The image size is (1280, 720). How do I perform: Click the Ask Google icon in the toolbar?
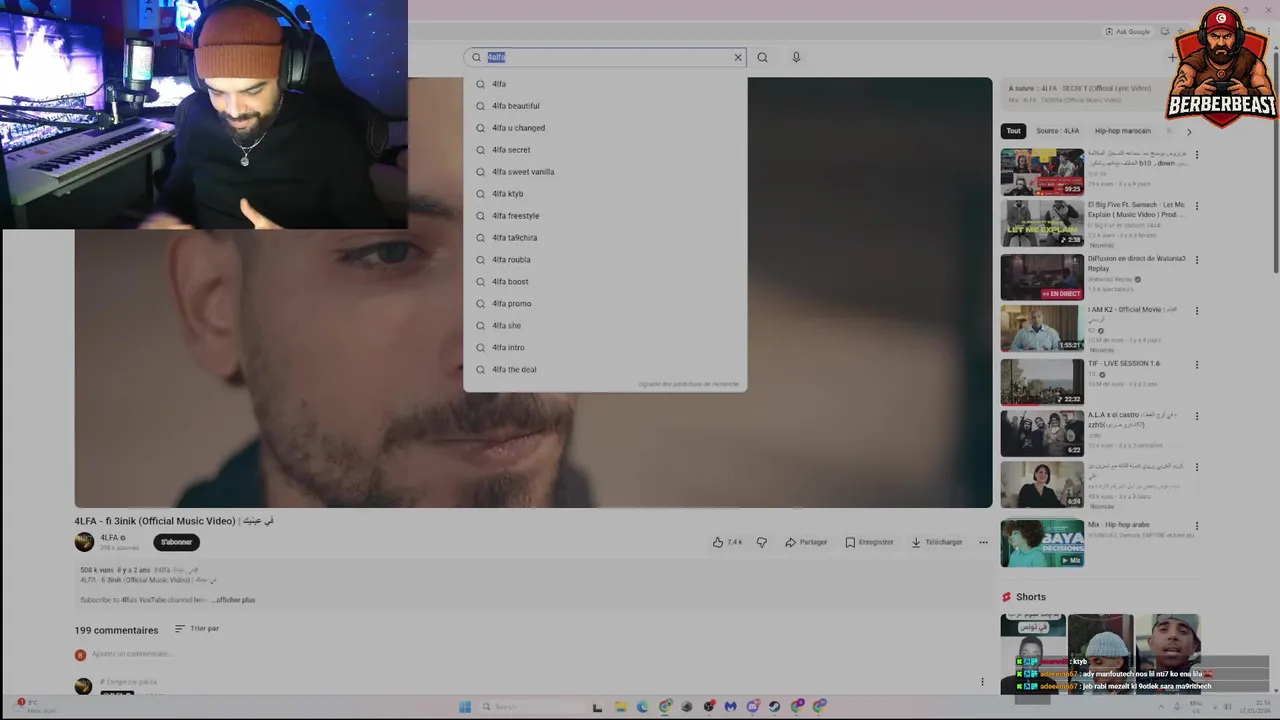(1110, 32)
